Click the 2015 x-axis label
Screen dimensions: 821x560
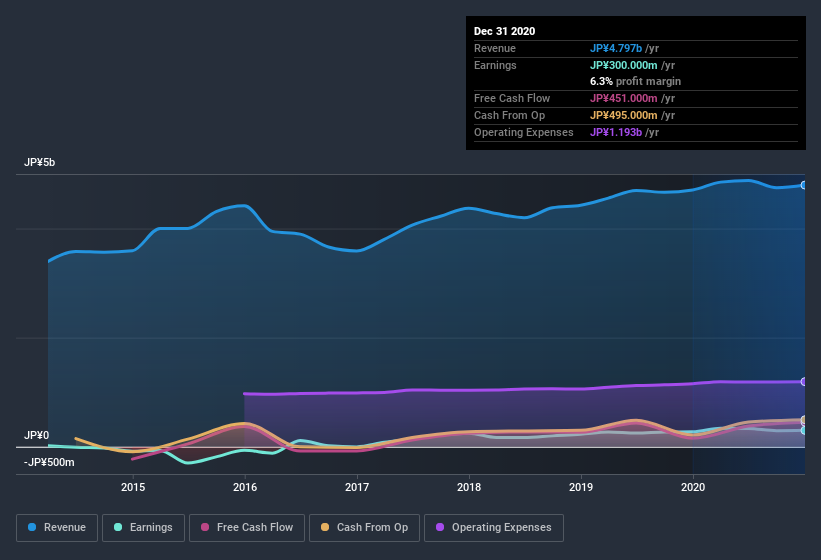[133, 487]
